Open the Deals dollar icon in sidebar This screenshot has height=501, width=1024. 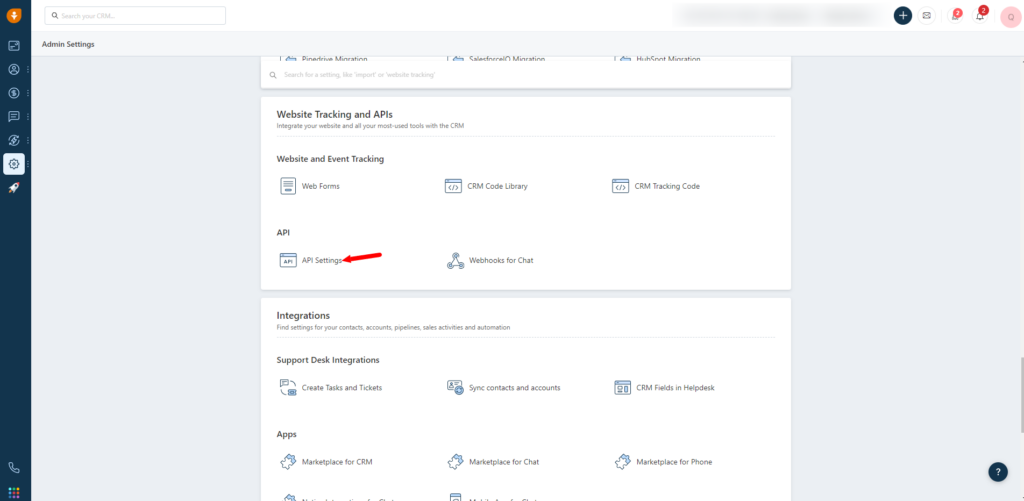coord(14,93)
